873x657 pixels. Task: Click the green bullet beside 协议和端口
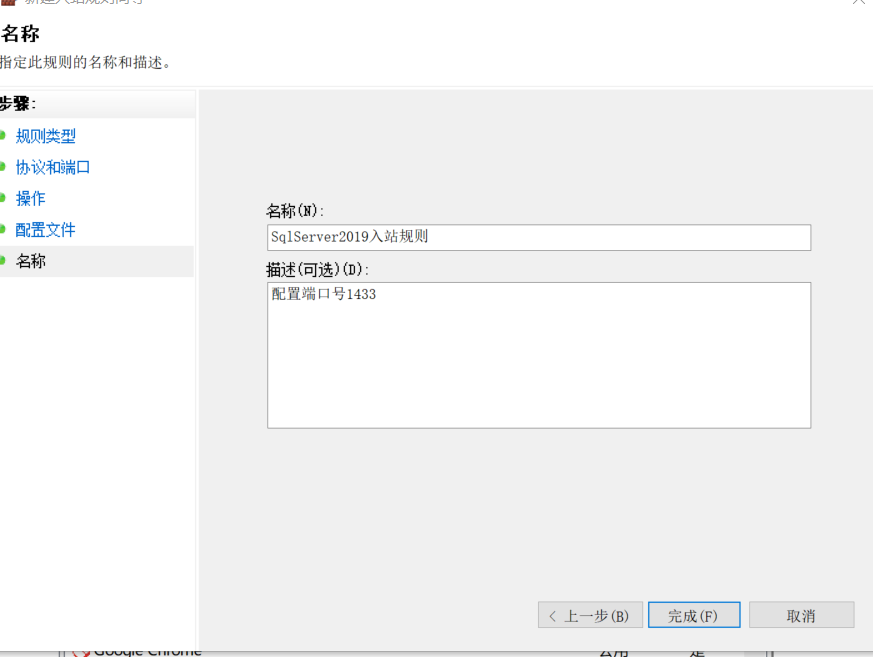coord(2,166)
